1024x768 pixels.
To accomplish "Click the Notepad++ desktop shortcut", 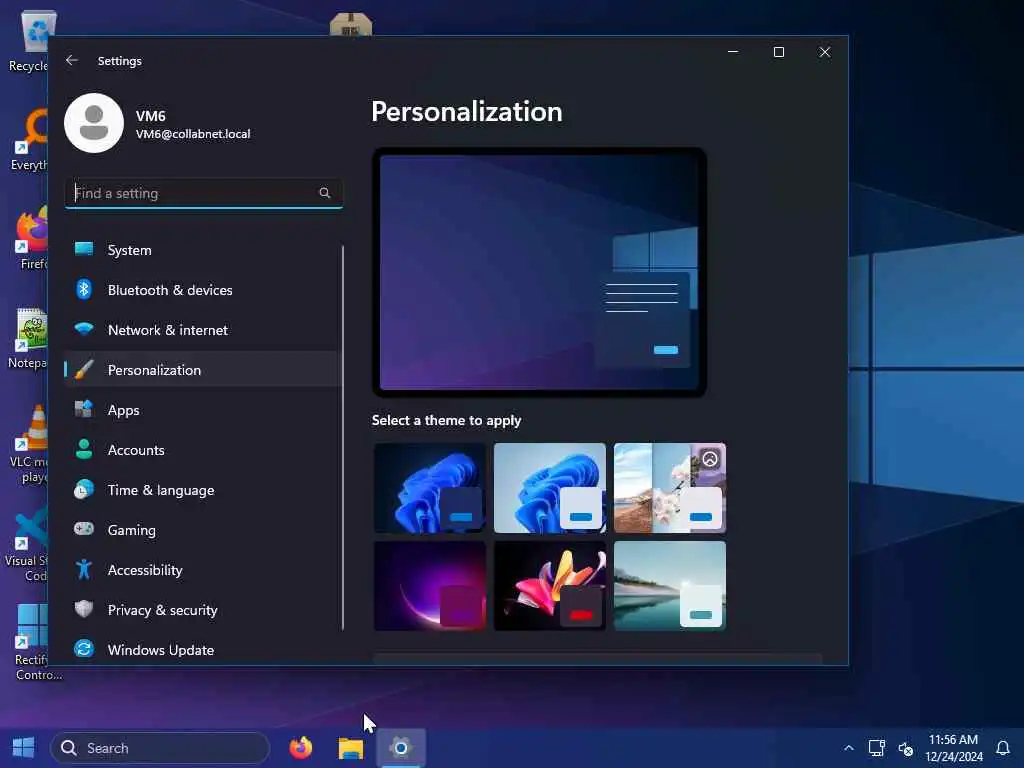I will click(x=27, y=338).
